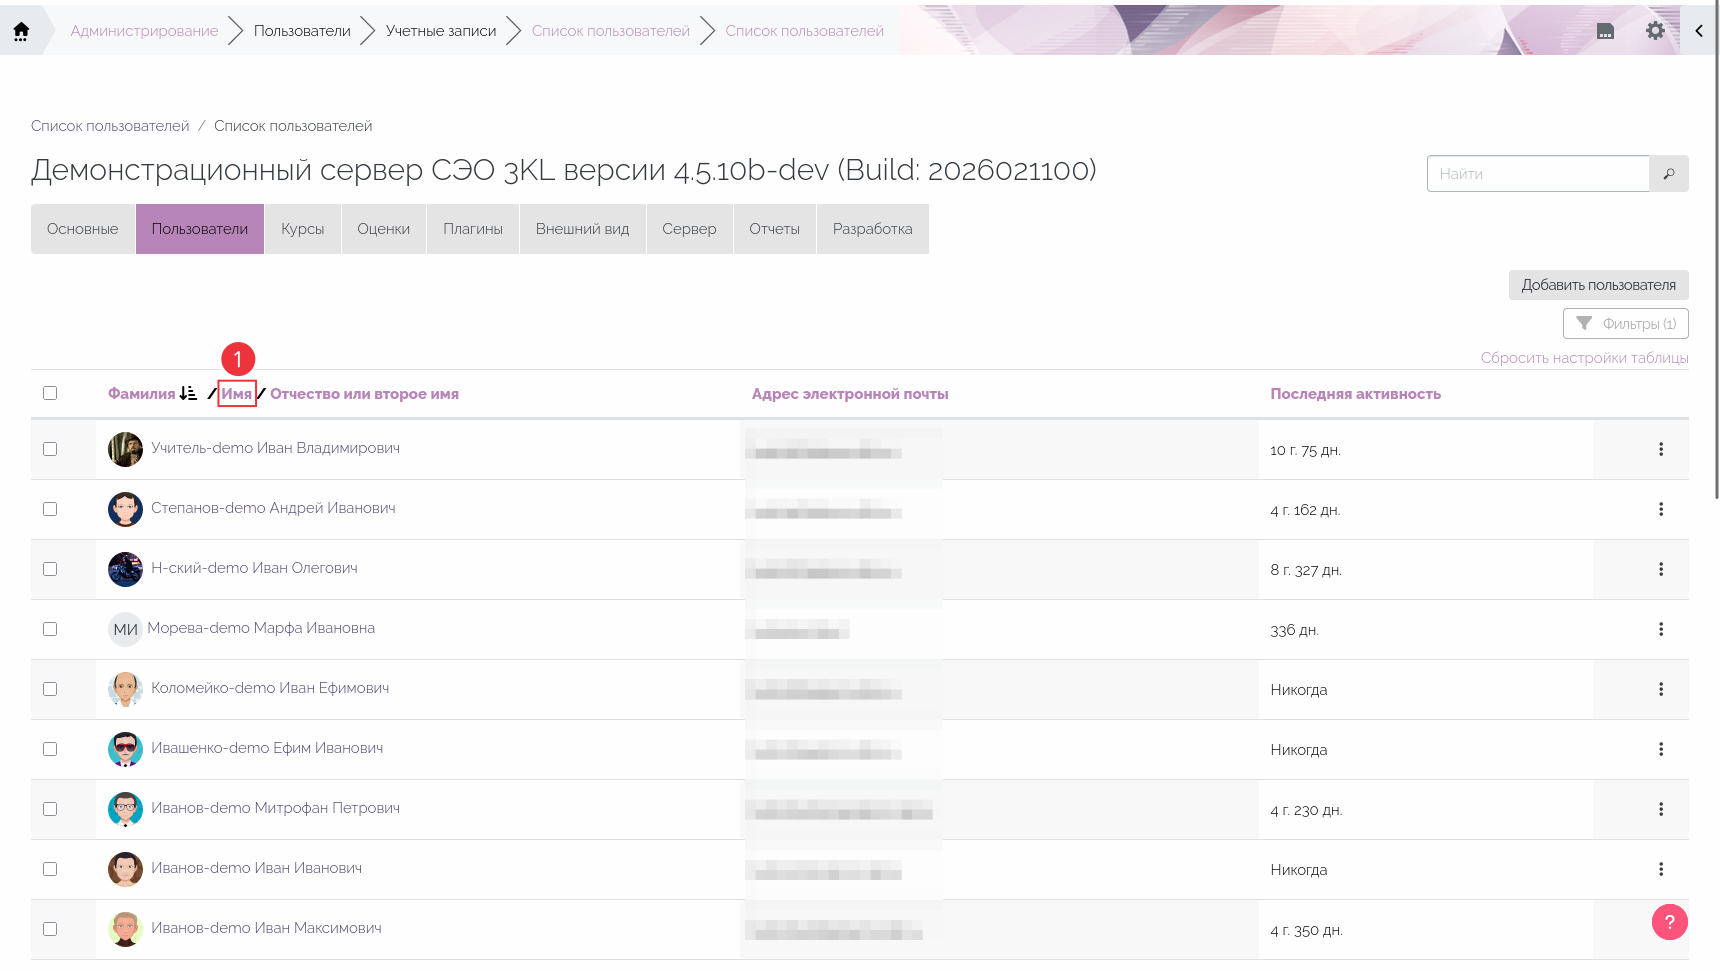Click into the Найти search field

point(1537,174)
